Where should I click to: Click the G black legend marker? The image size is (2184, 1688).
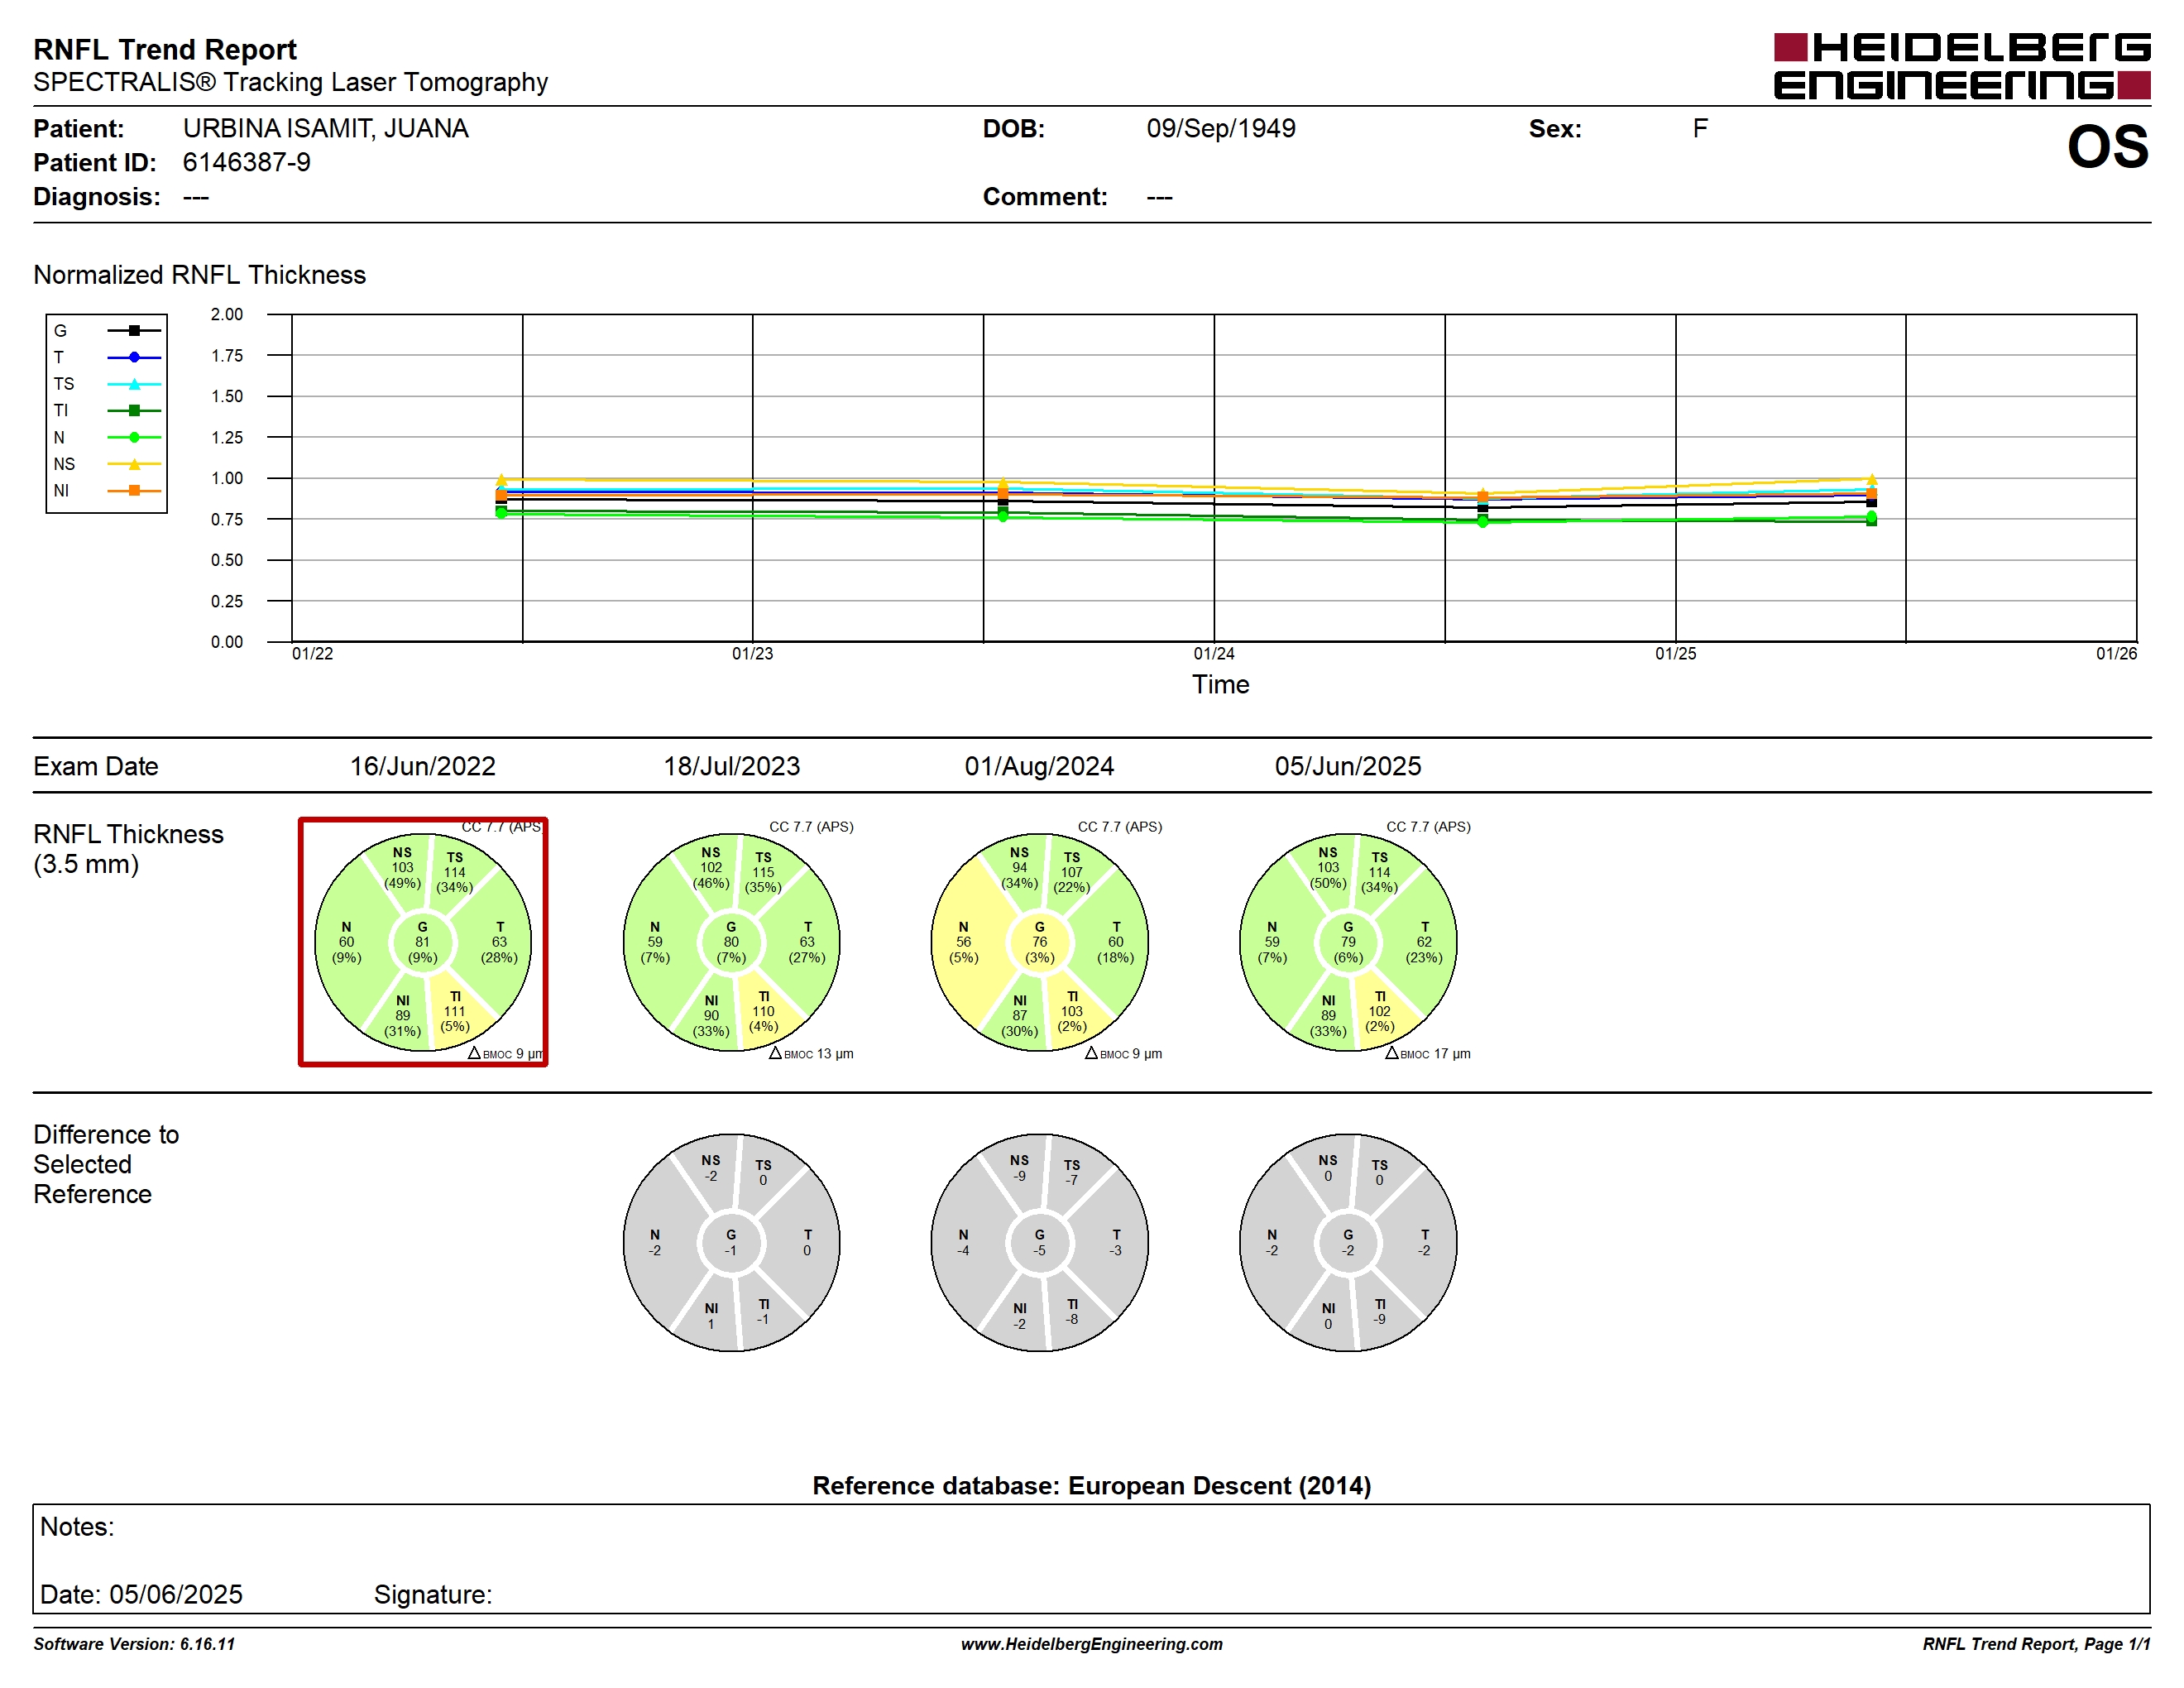point(134,330)
